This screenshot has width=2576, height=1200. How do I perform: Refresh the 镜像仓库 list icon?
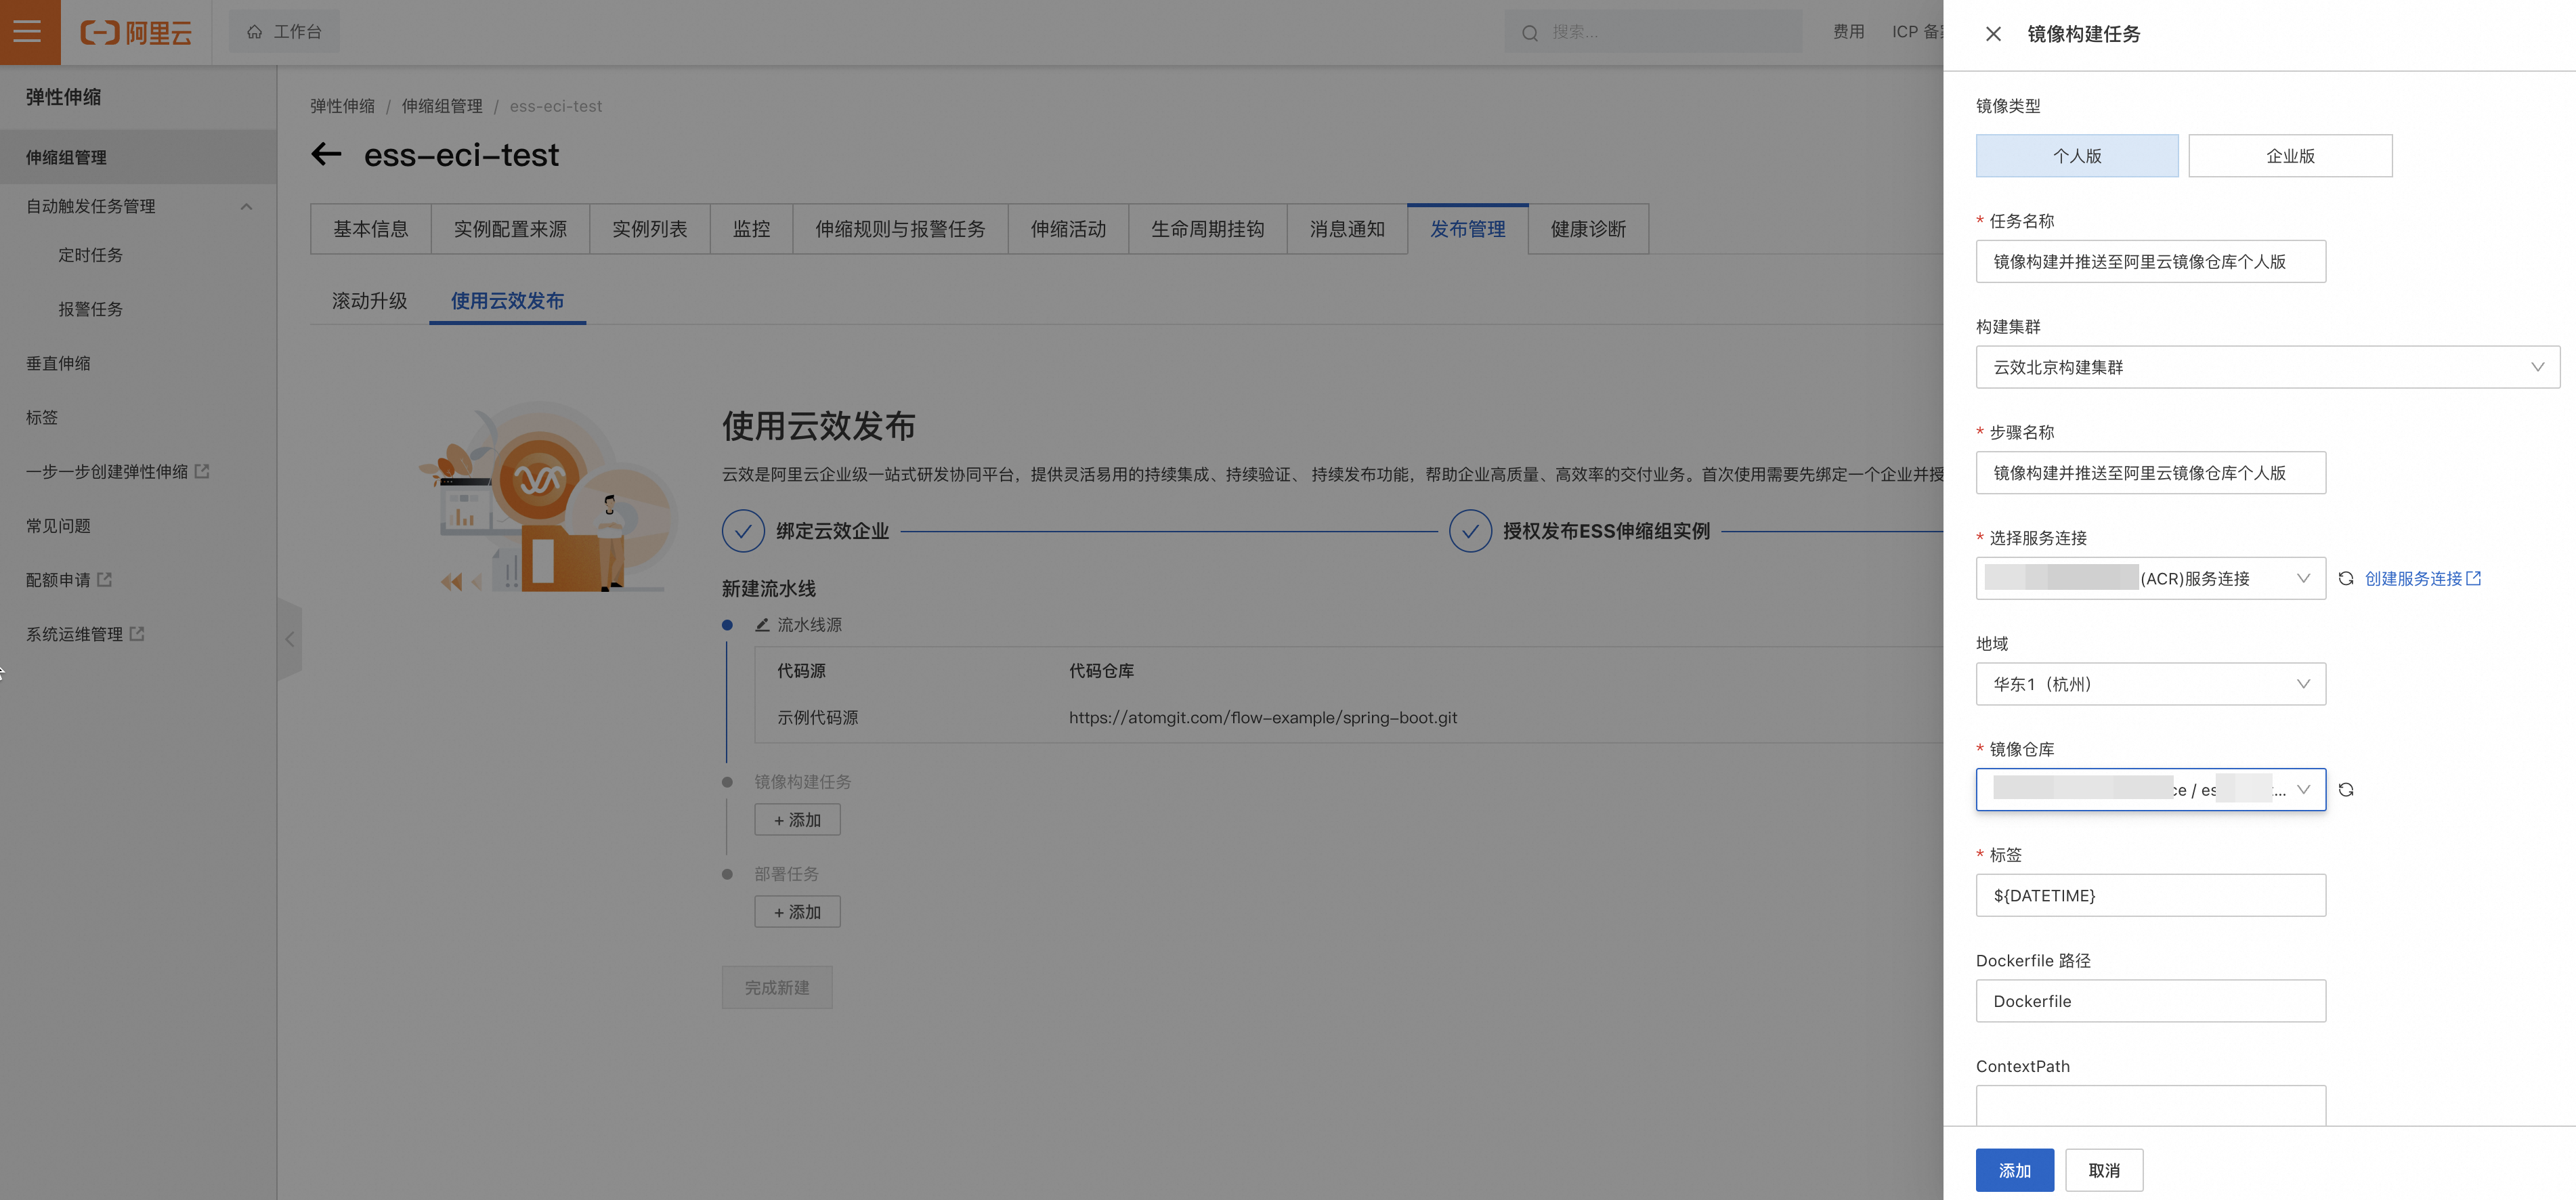(2346, 790)
